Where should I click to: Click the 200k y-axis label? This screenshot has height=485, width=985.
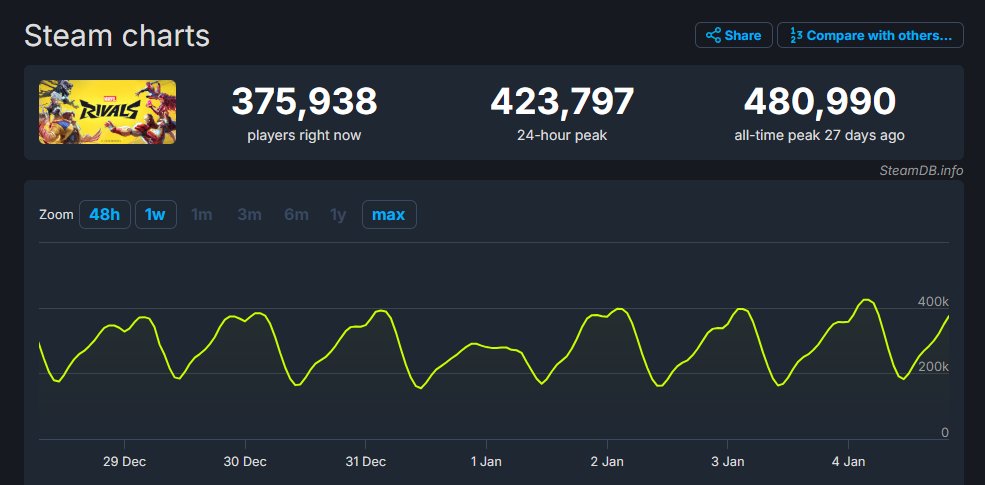coord(933,367)
